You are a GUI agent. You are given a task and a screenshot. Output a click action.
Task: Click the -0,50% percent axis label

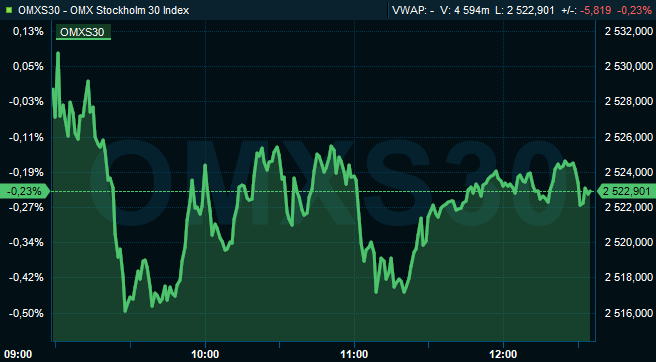tap(26, 313)
